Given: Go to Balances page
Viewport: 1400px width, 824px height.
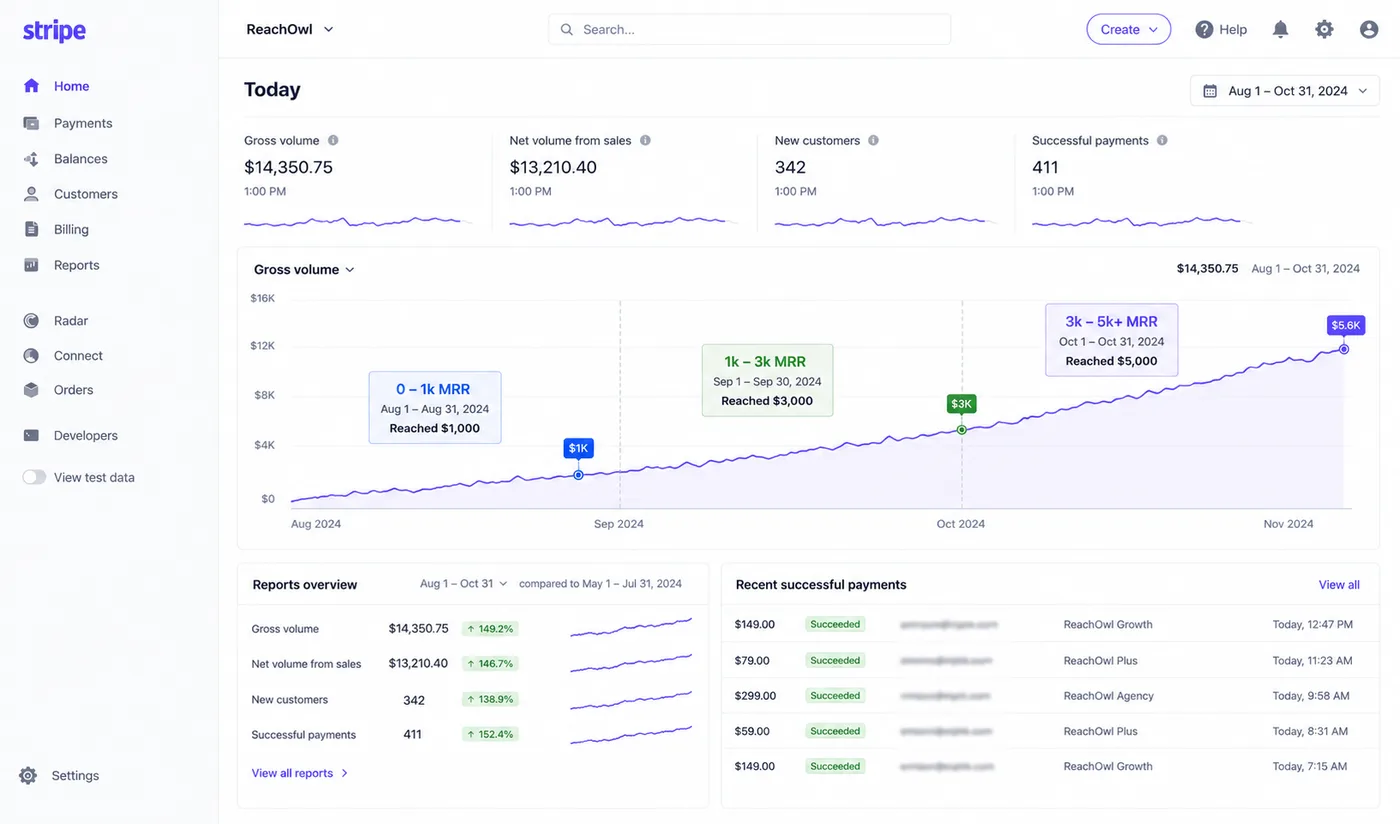Looking at the screenshot, I should point(80,159).
